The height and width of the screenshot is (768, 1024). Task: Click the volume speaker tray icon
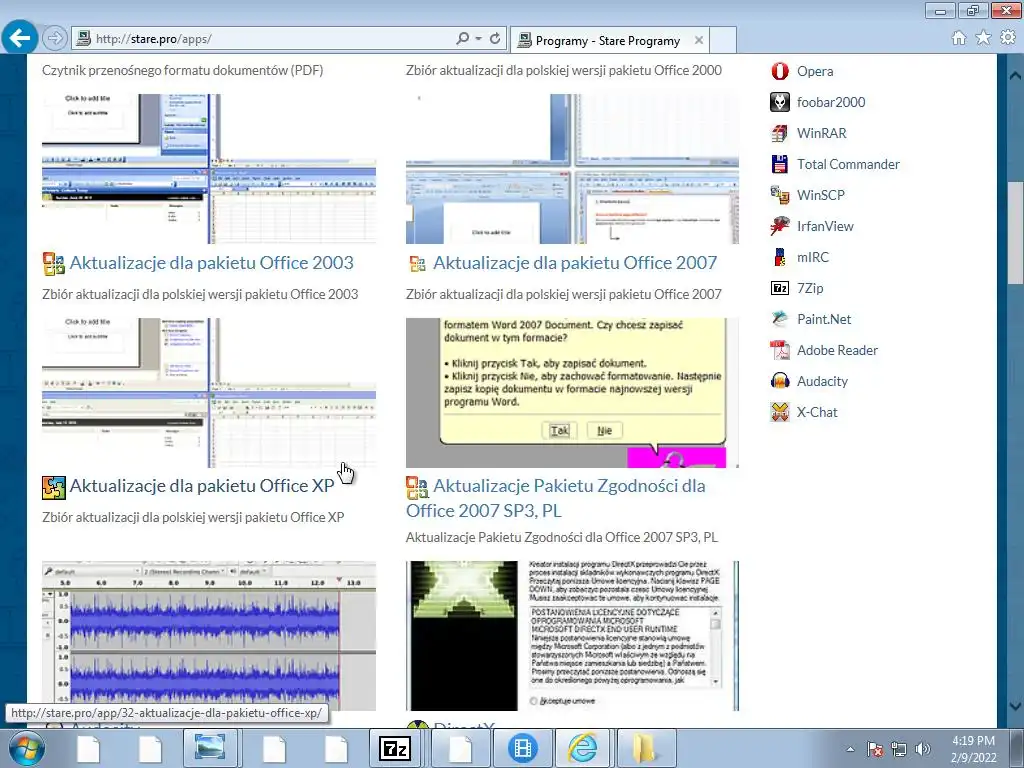(923, 749)
